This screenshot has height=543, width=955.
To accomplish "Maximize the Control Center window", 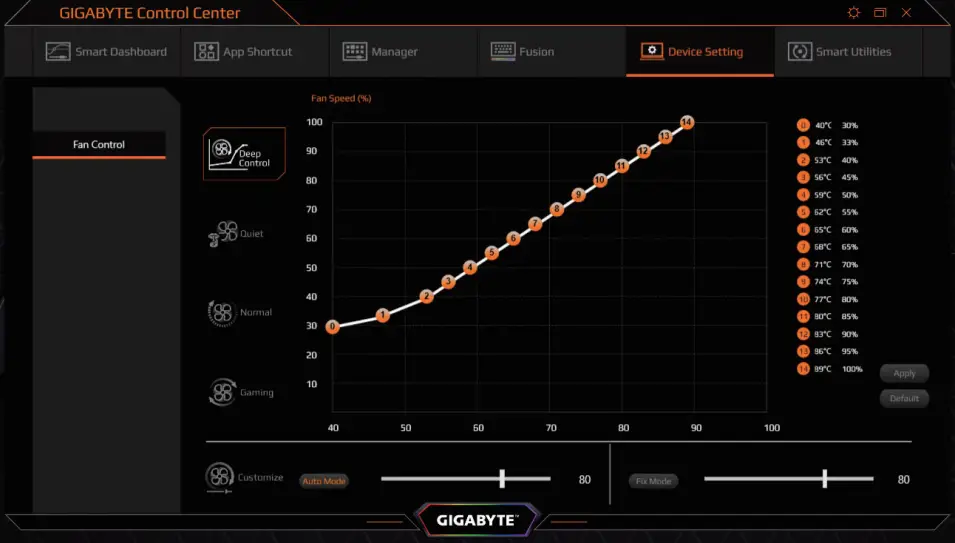I will (x=880, y=13).
